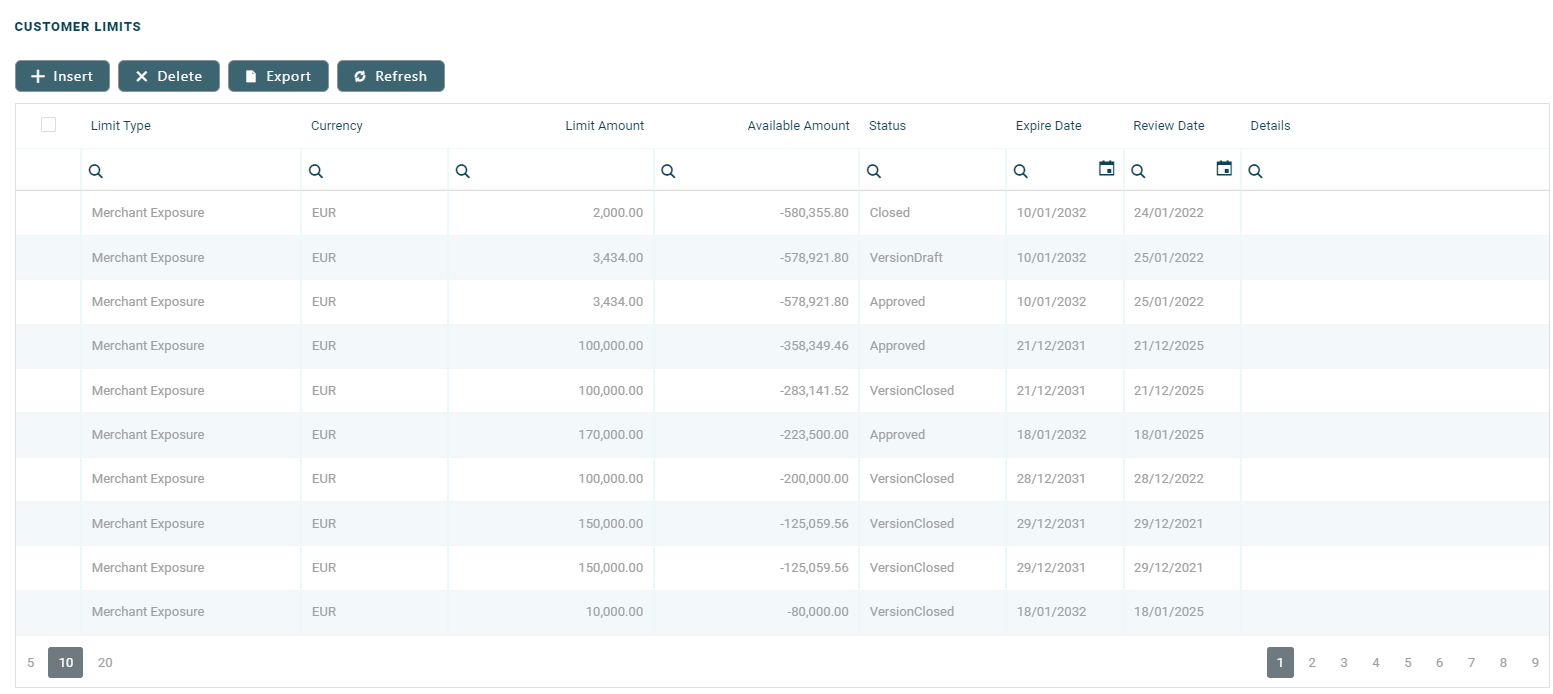
Task: Open the Review Date calendar picker
Action: point(1224,169)
